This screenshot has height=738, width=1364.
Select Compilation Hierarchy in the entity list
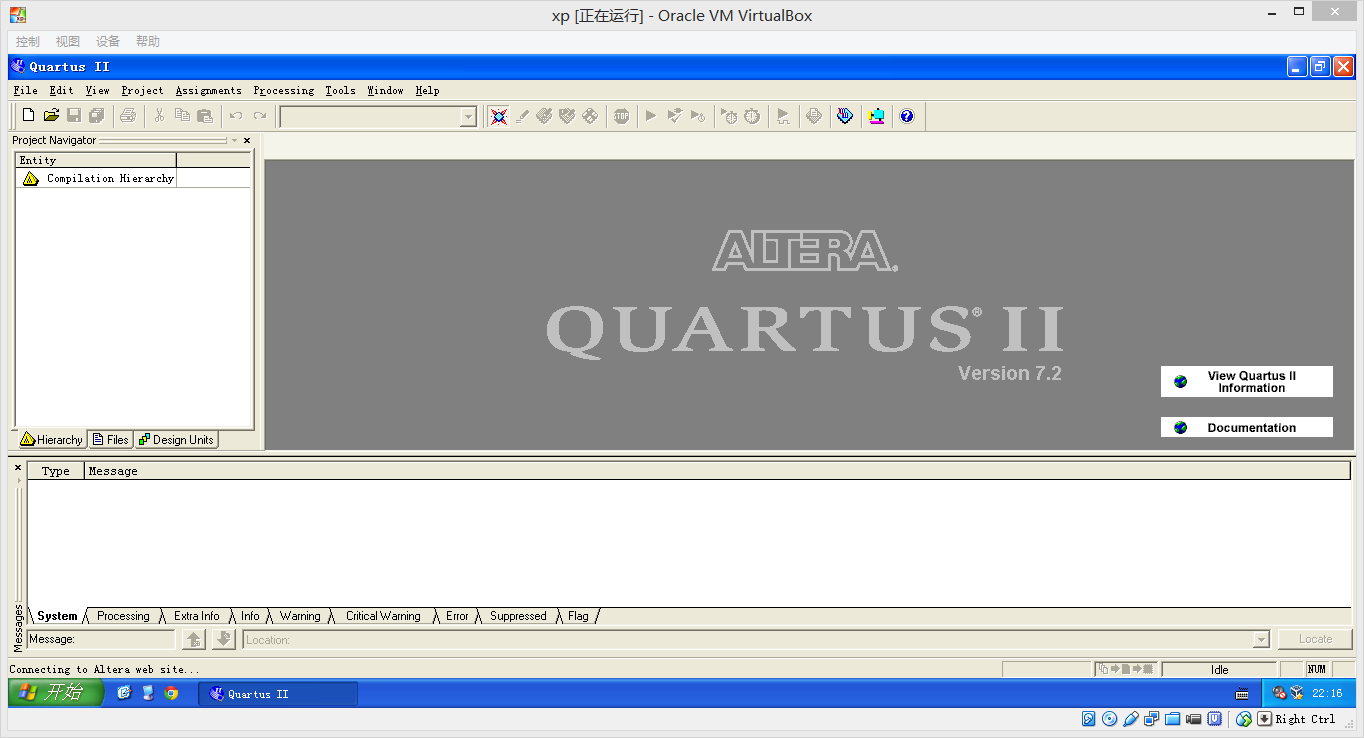(x=110, y=179)
